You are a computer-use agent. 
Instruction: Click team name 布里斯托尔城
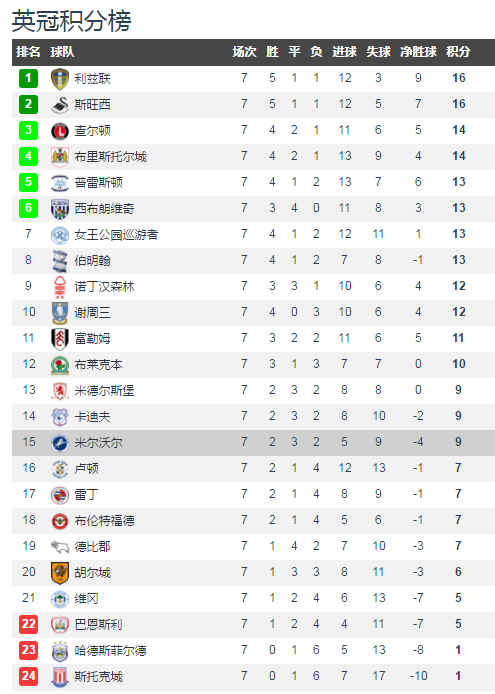pyautogui.click(x=110, y=157)
